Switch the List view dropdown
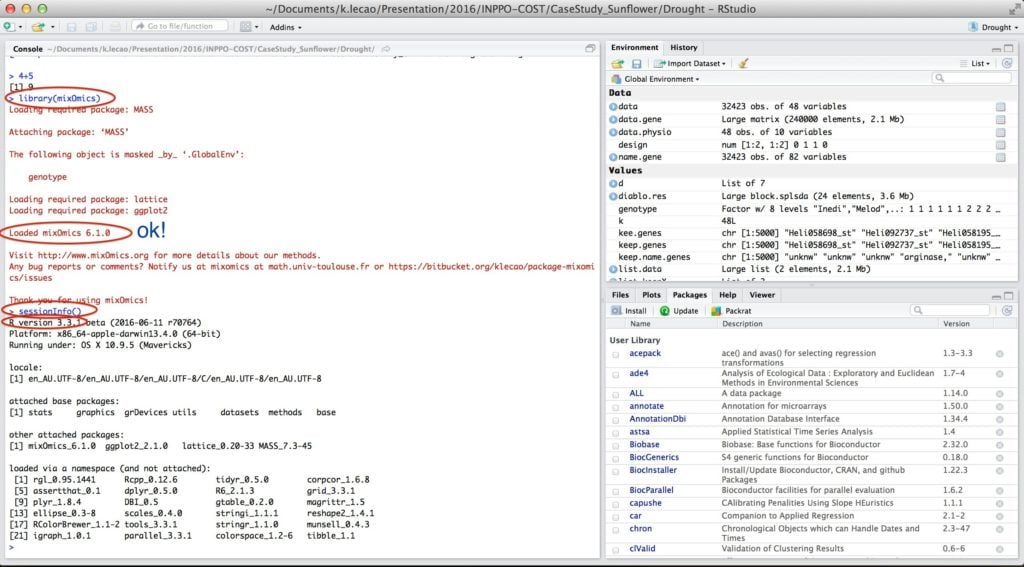The width and height of the screenshot is (1024, 567). (x=975, y=63)
